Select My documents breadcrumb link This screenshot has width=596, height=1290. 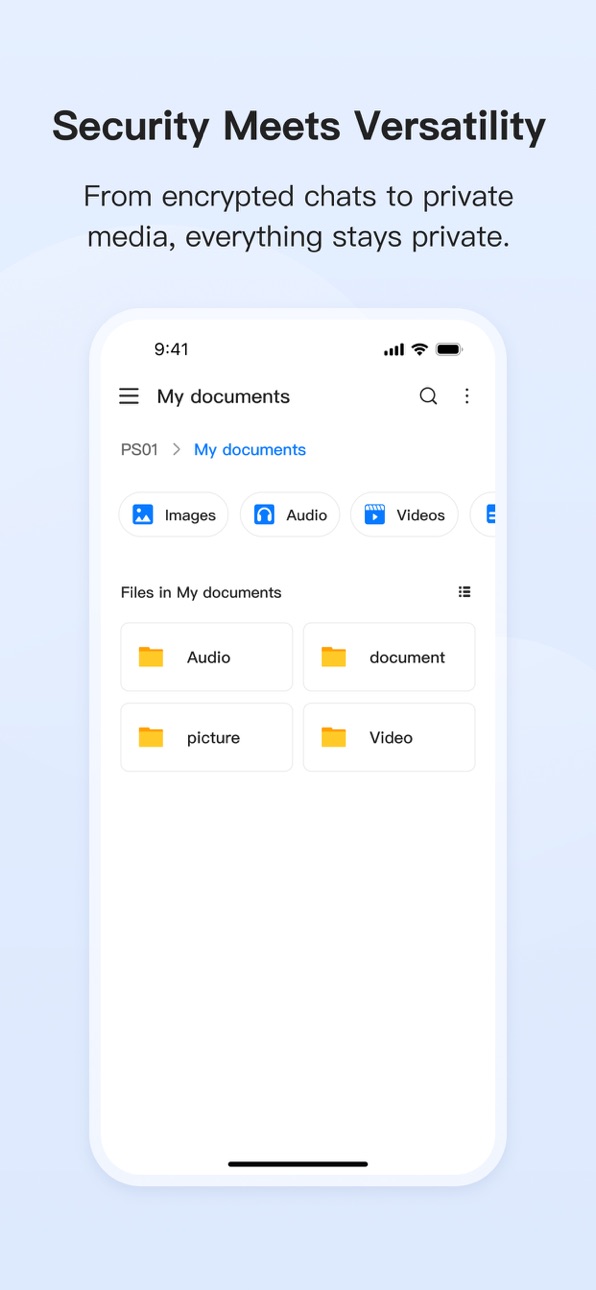(x=250, y=450)
